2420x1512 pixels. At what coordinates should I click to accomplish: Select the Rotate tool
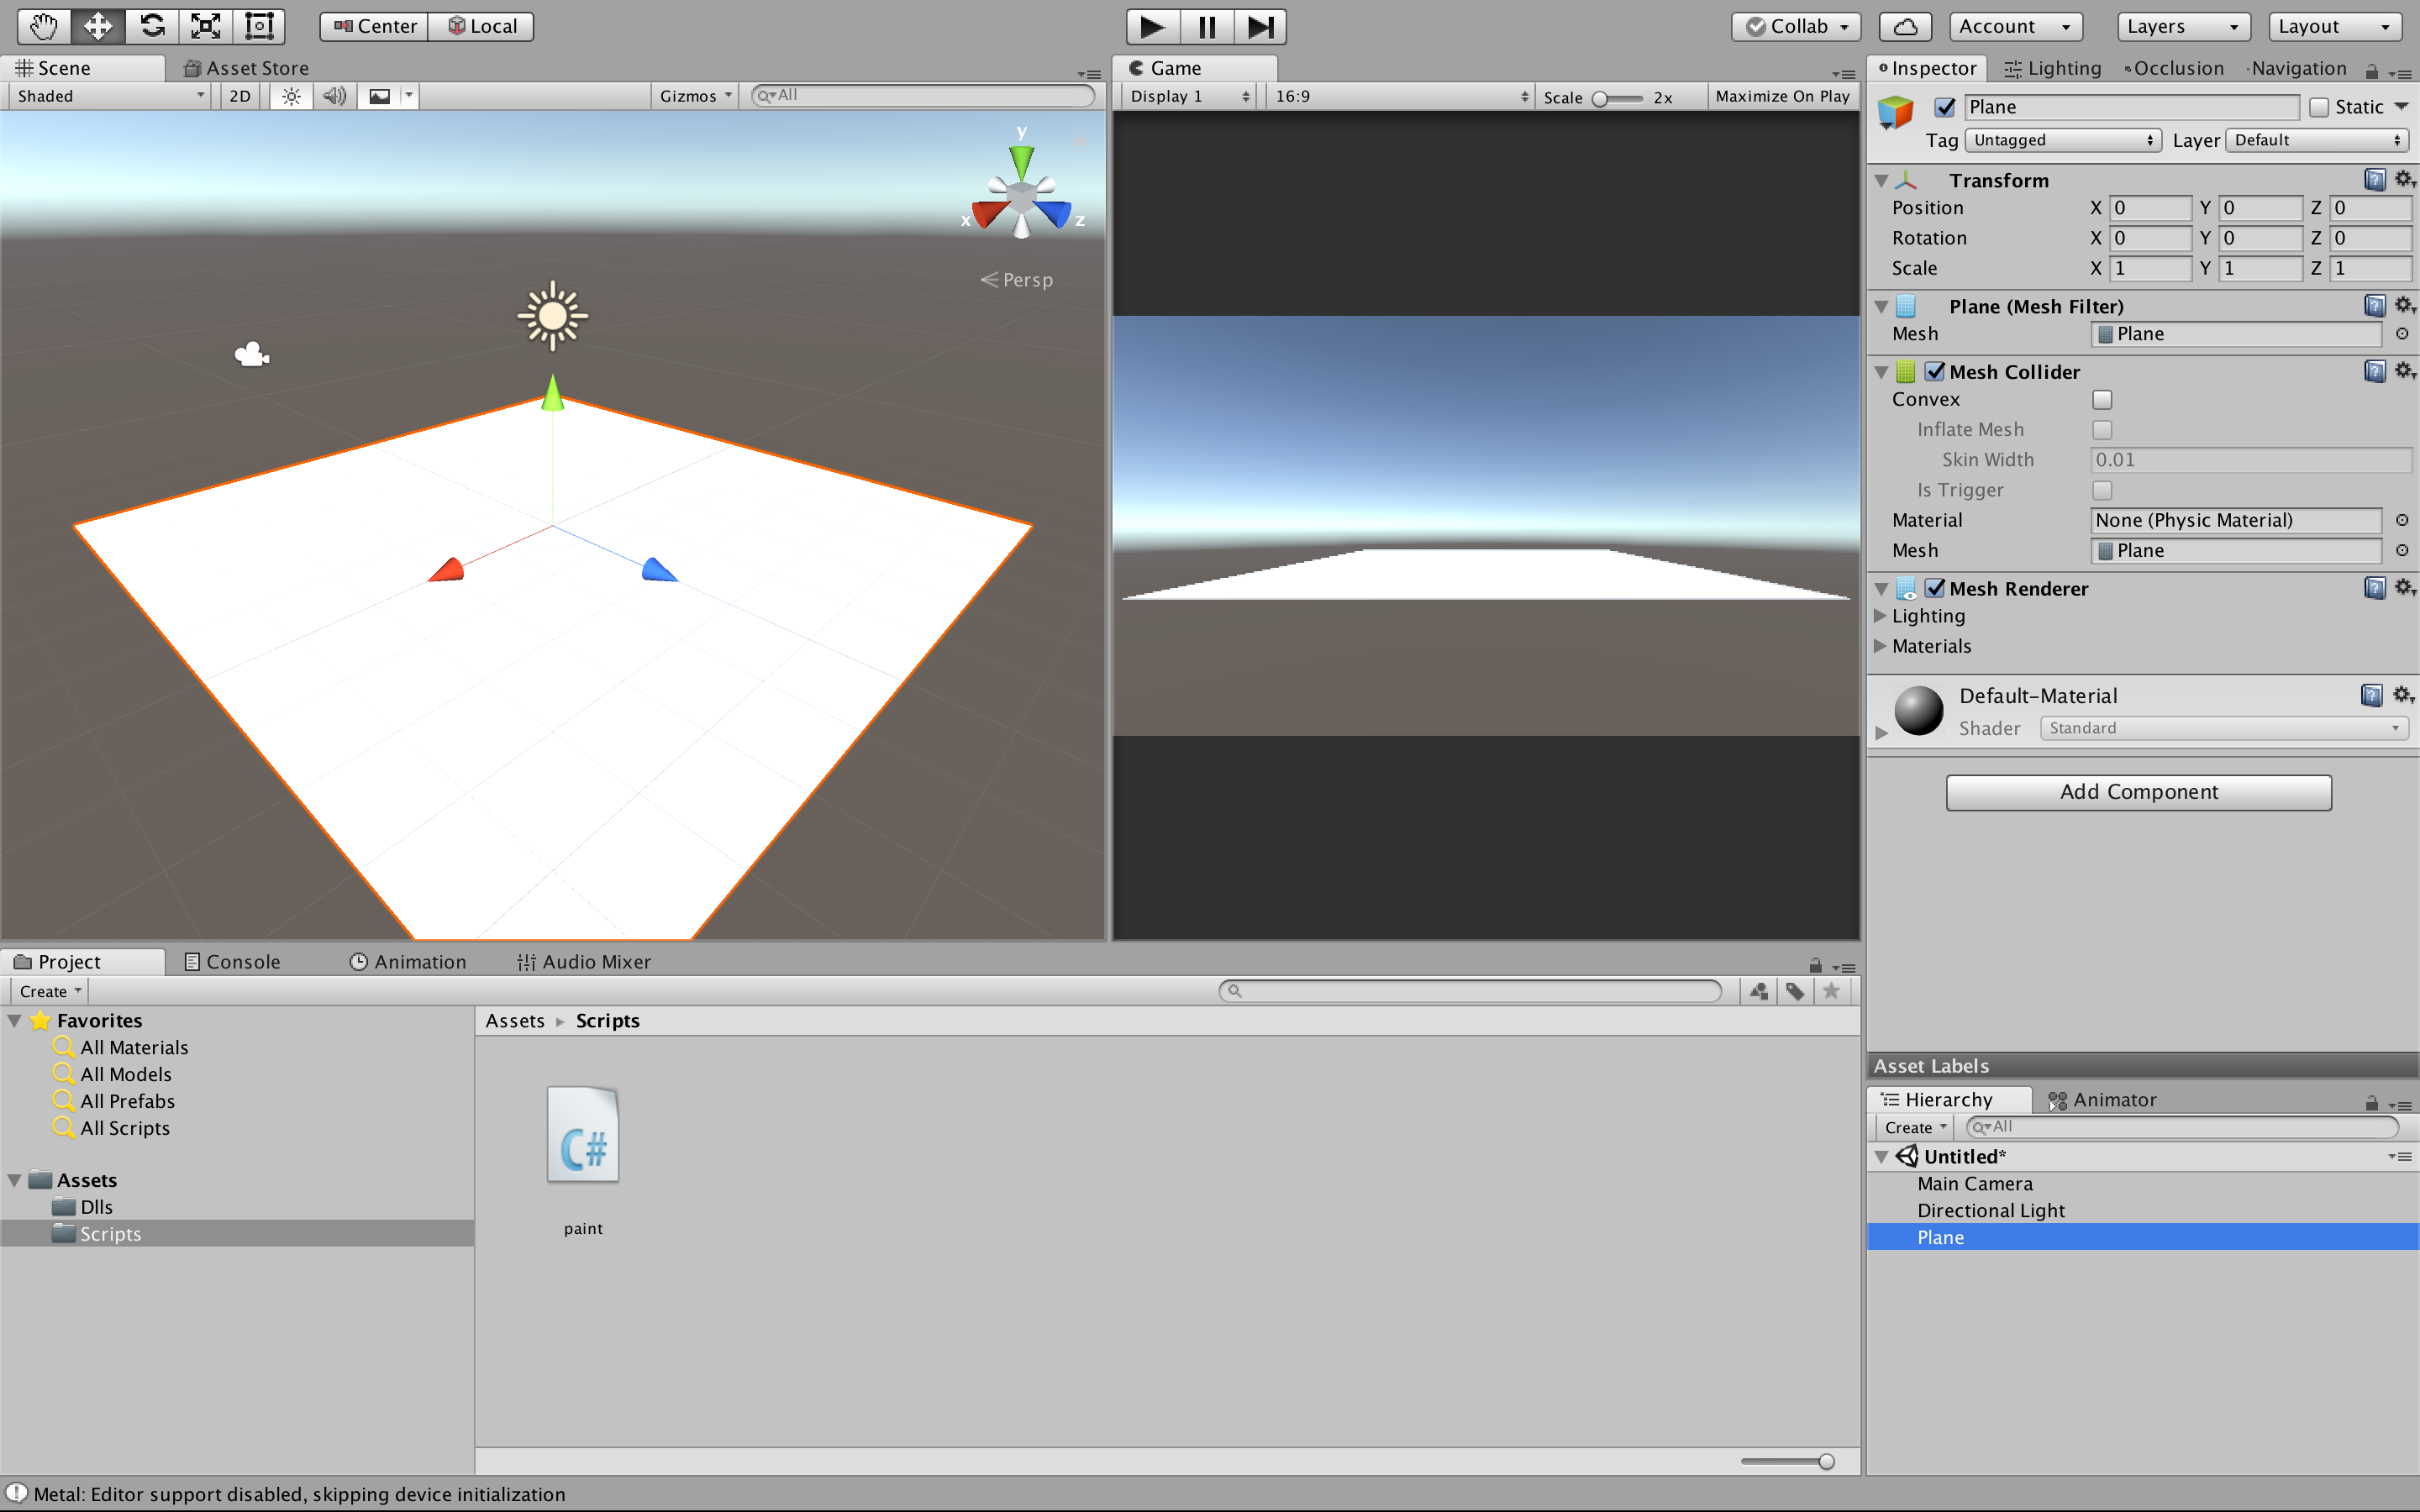[152, 26]
